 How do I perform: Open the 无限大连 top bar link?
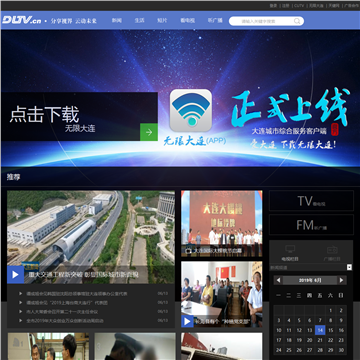[x=316, y=6]
